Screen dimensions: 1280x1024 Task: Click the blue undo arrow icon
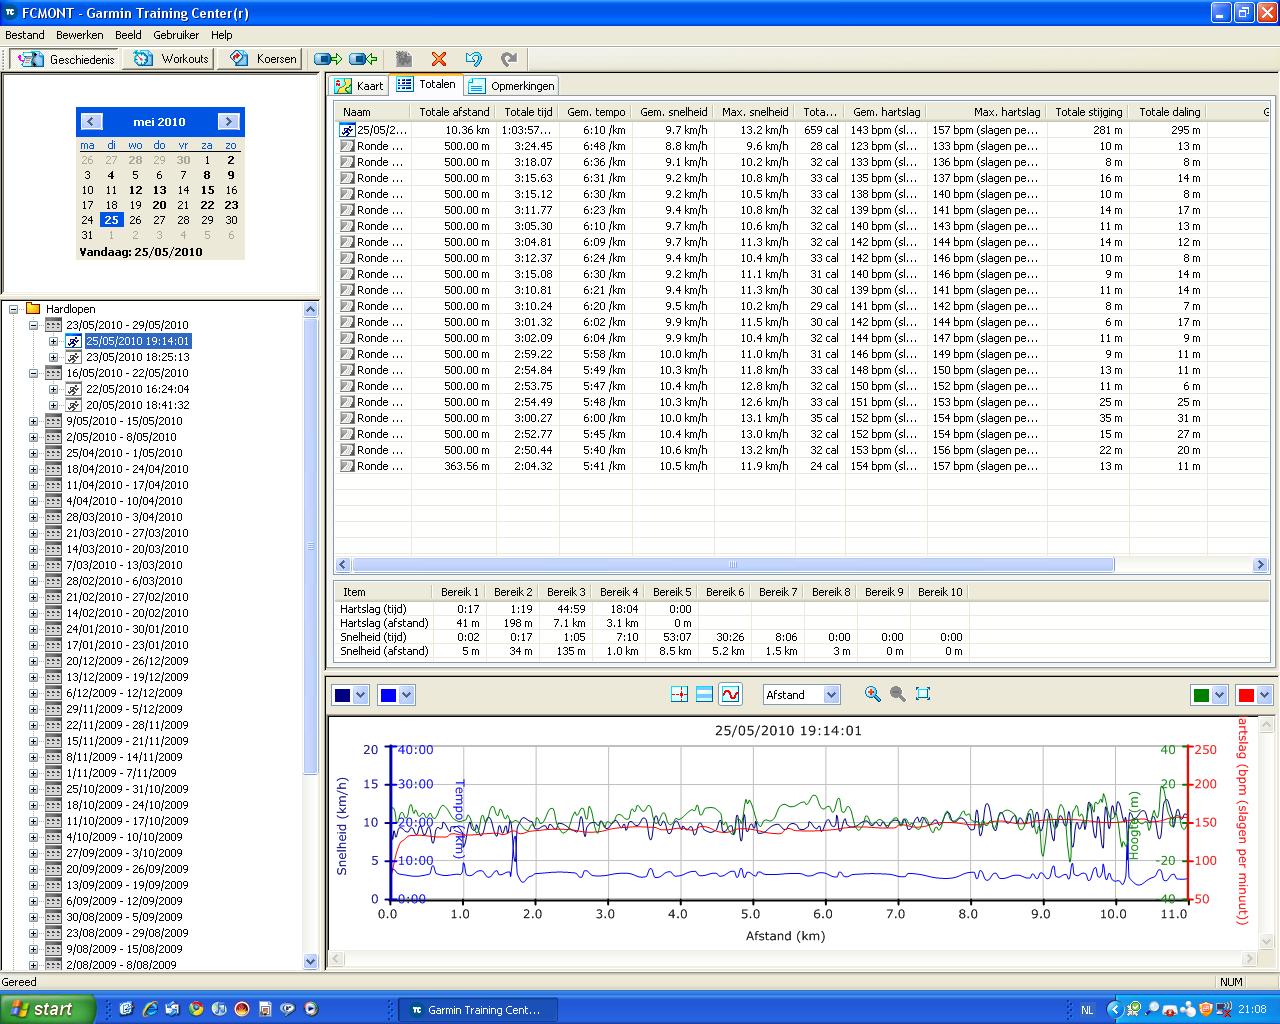(474, 59)
